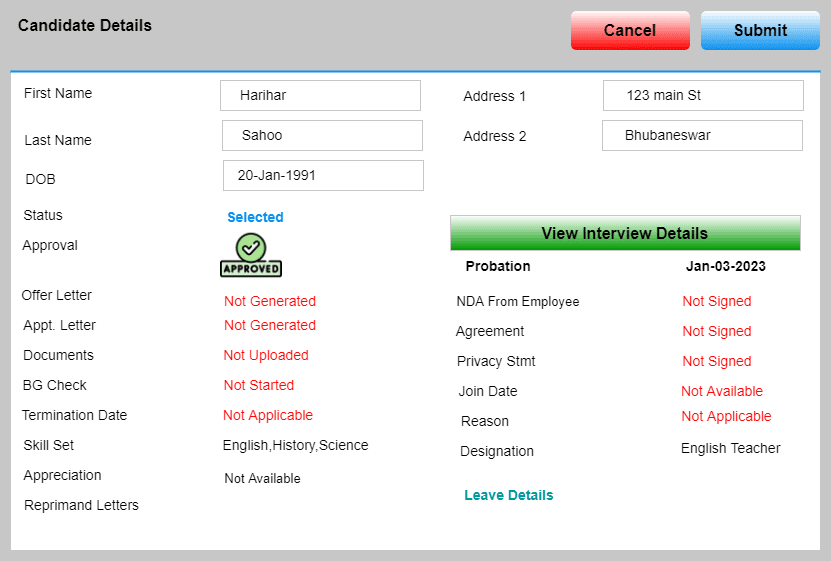The image size is (831, 561).
Task: Click the Termination Date label
Action: coord(74,415)
